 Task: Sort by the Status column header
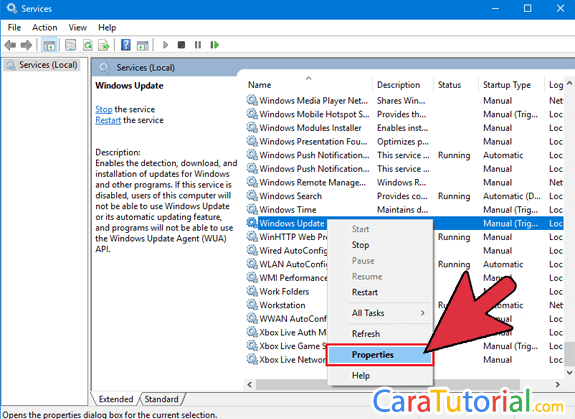click(456, 85)
